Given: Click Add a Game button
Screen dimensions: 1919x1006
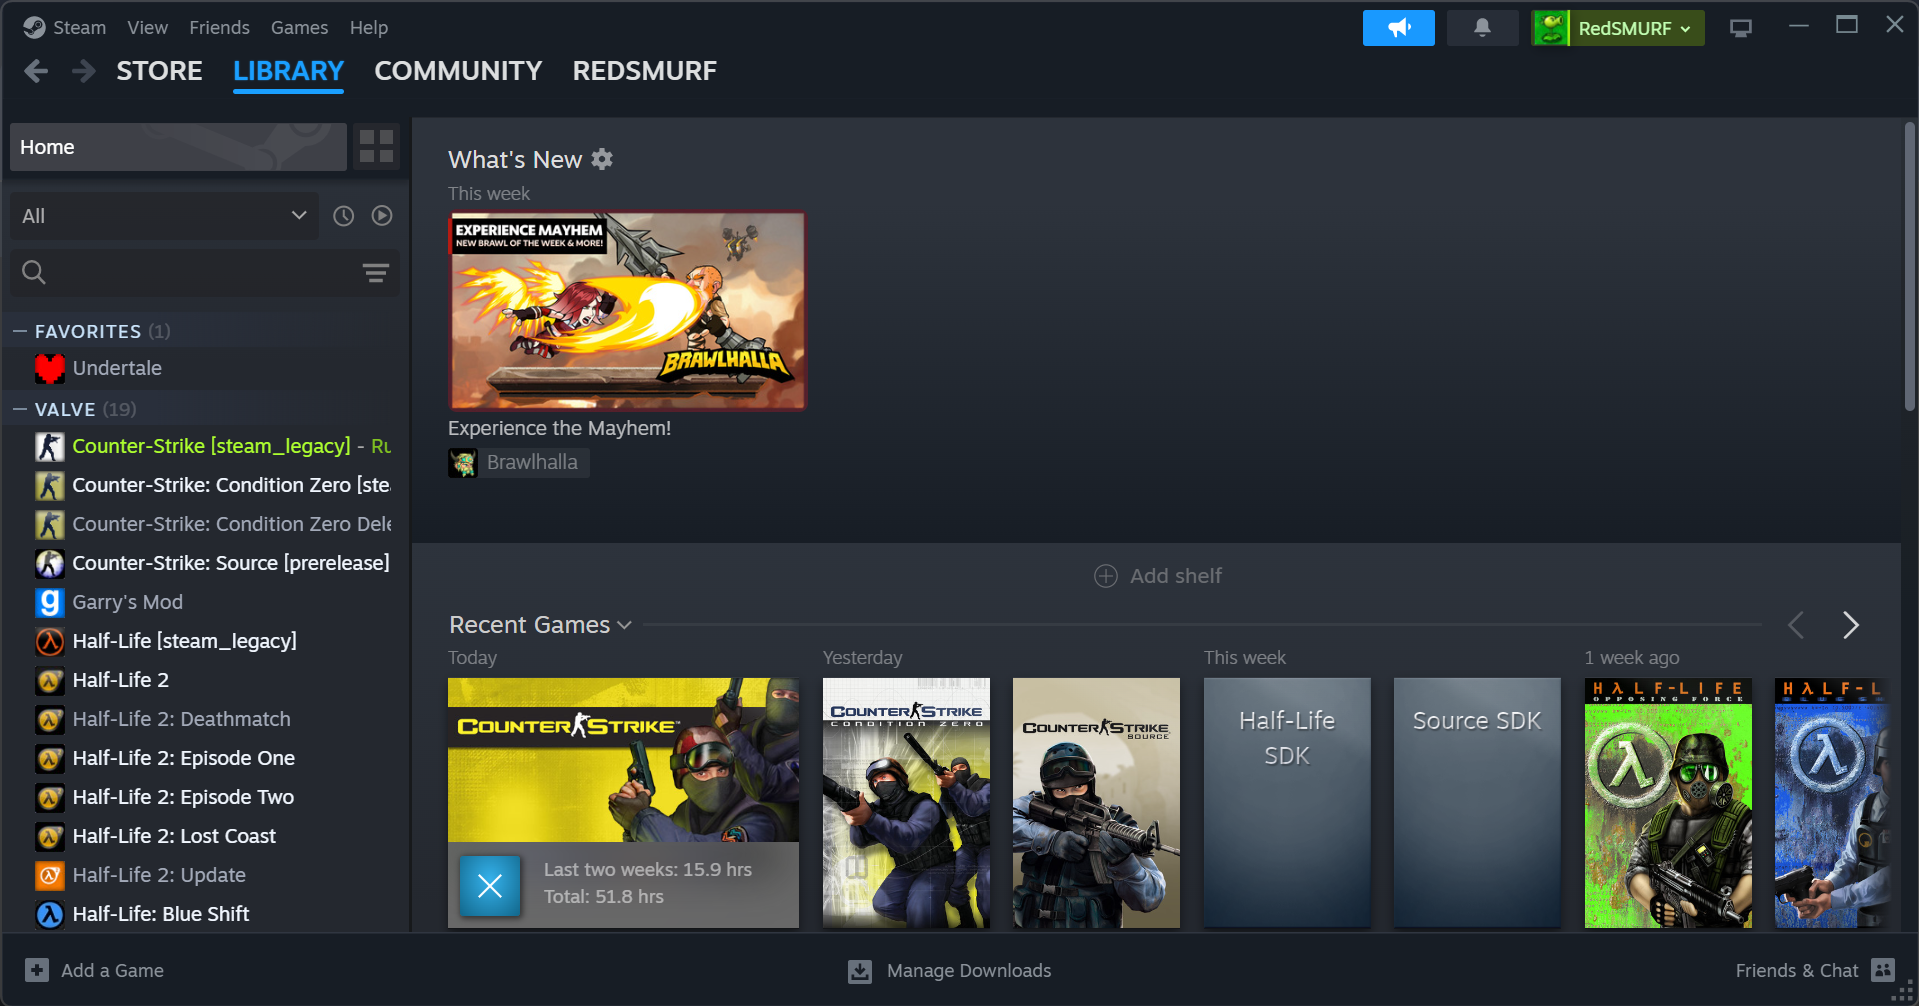Looking at the screenshot, I should click(95, 970).
